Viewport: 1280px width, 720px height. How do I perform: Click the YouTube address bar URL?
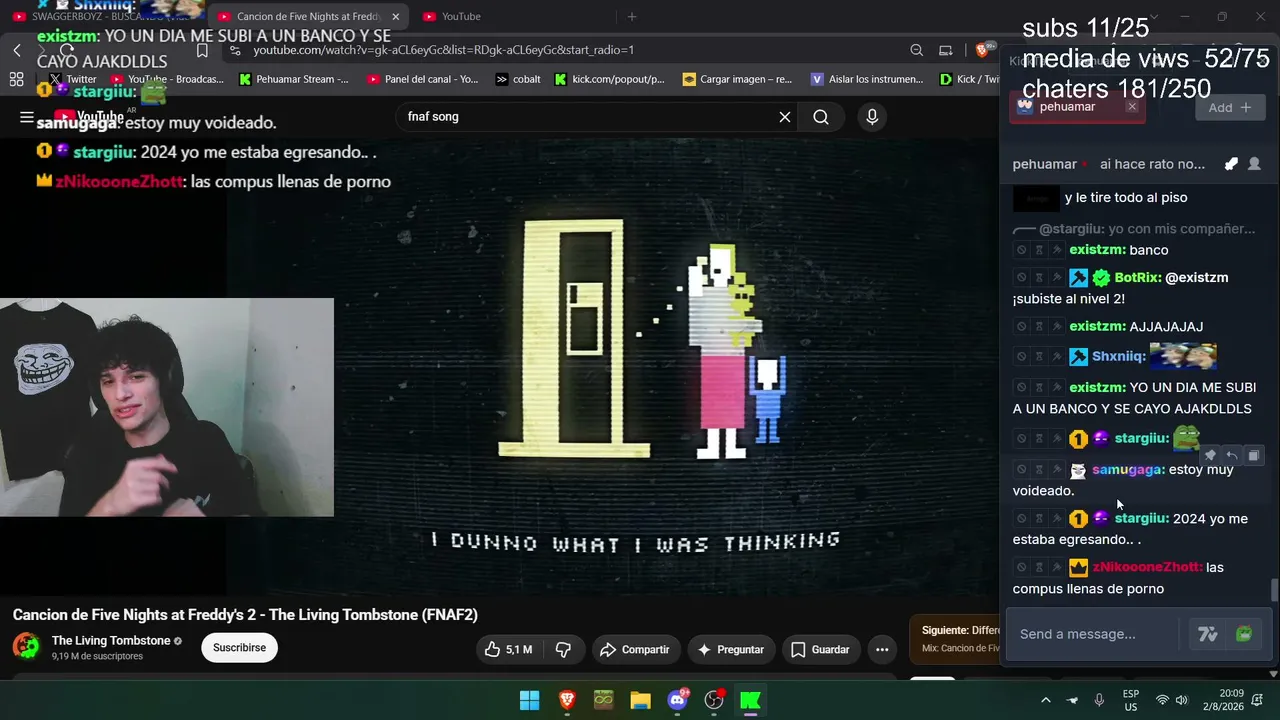tap(444, 50)
